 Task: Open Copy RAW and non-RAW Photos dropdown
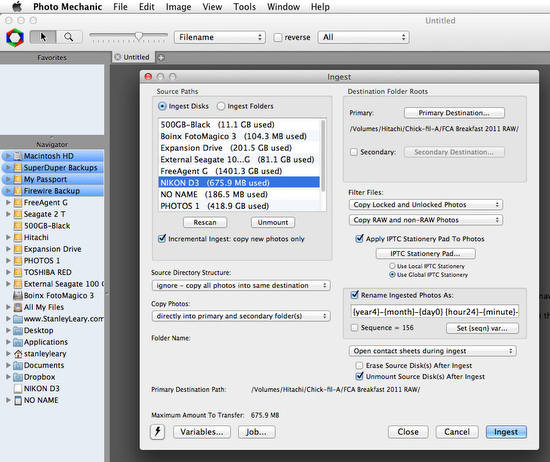(x=425, y=220)
